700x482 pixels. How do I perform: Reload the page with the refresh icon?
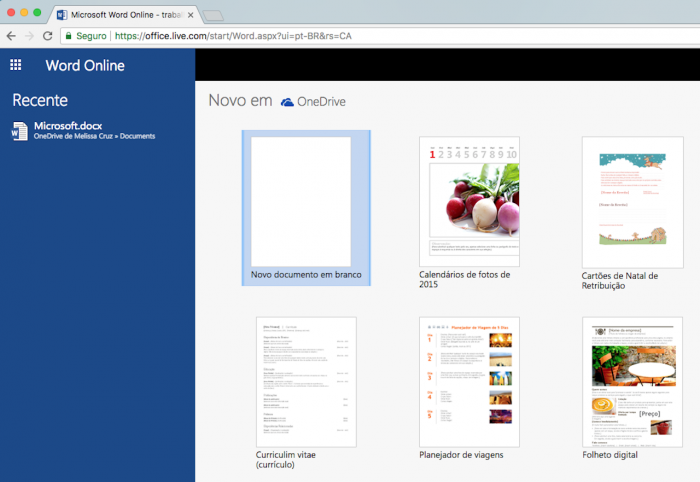(x=47, y=36)
